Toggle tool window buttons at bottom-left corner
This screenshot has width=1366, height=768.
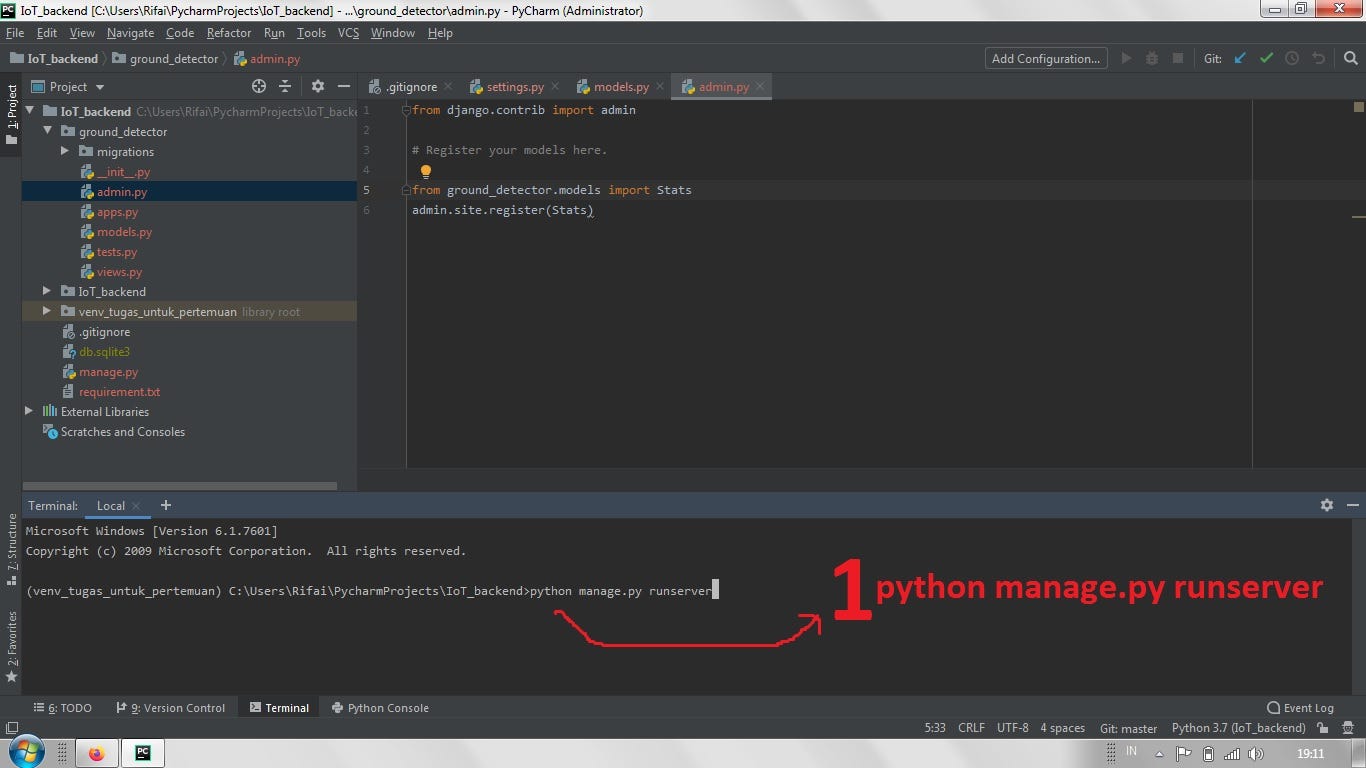12,728
